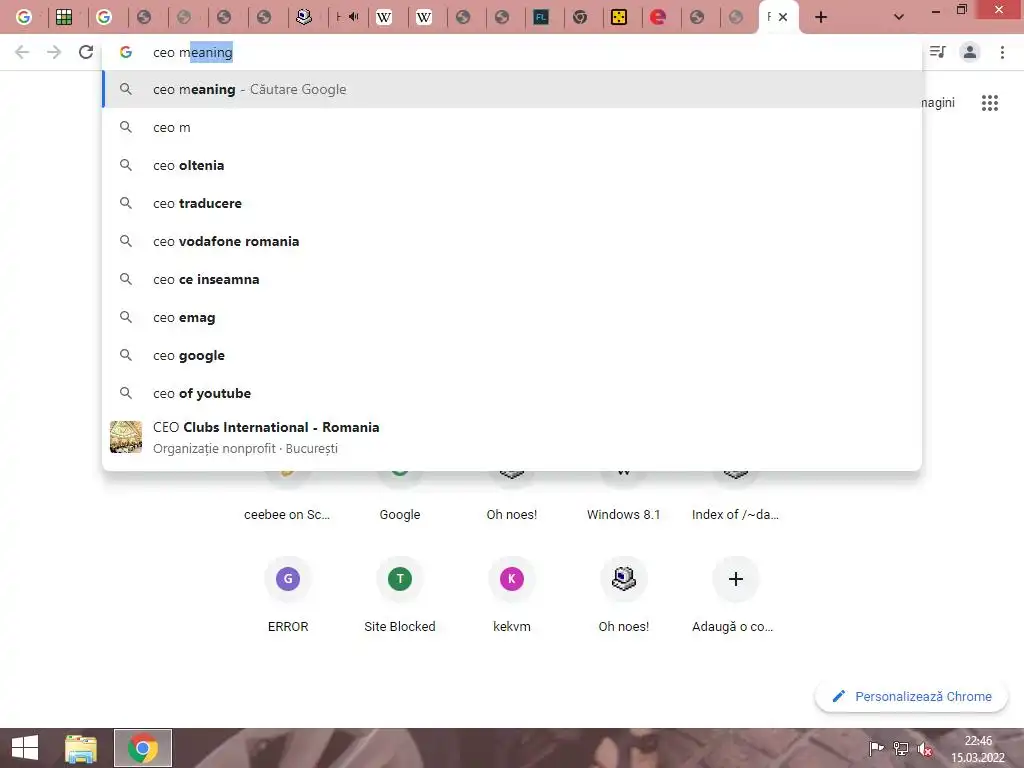The image size is (1024, 768).
Task: Open Chrome's three-dot menu
Action: [x=1002, y=52]
